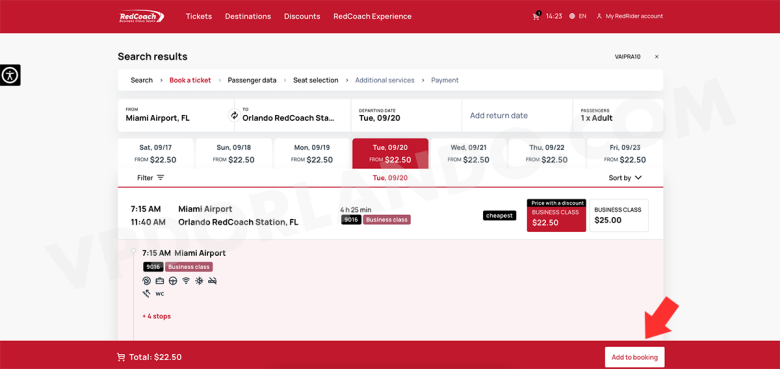The height and width of the screenshot is (369, 780).
Task: Go to the Search breadcrumb step
Action: pos(142,80)
